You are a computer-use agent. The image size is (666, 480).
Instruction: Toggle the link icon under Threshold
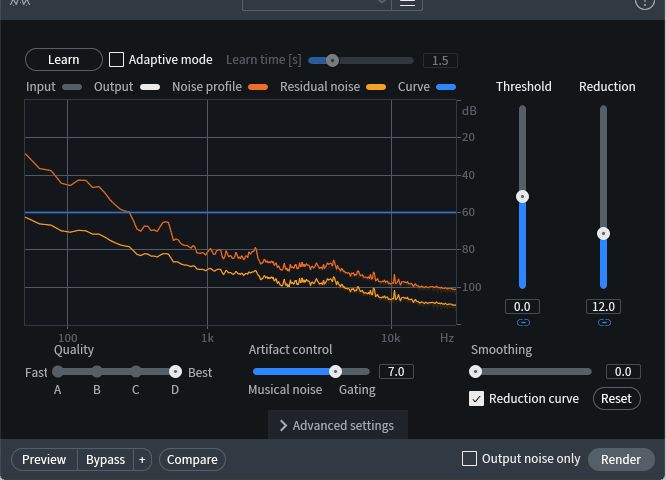coord(523,323)
